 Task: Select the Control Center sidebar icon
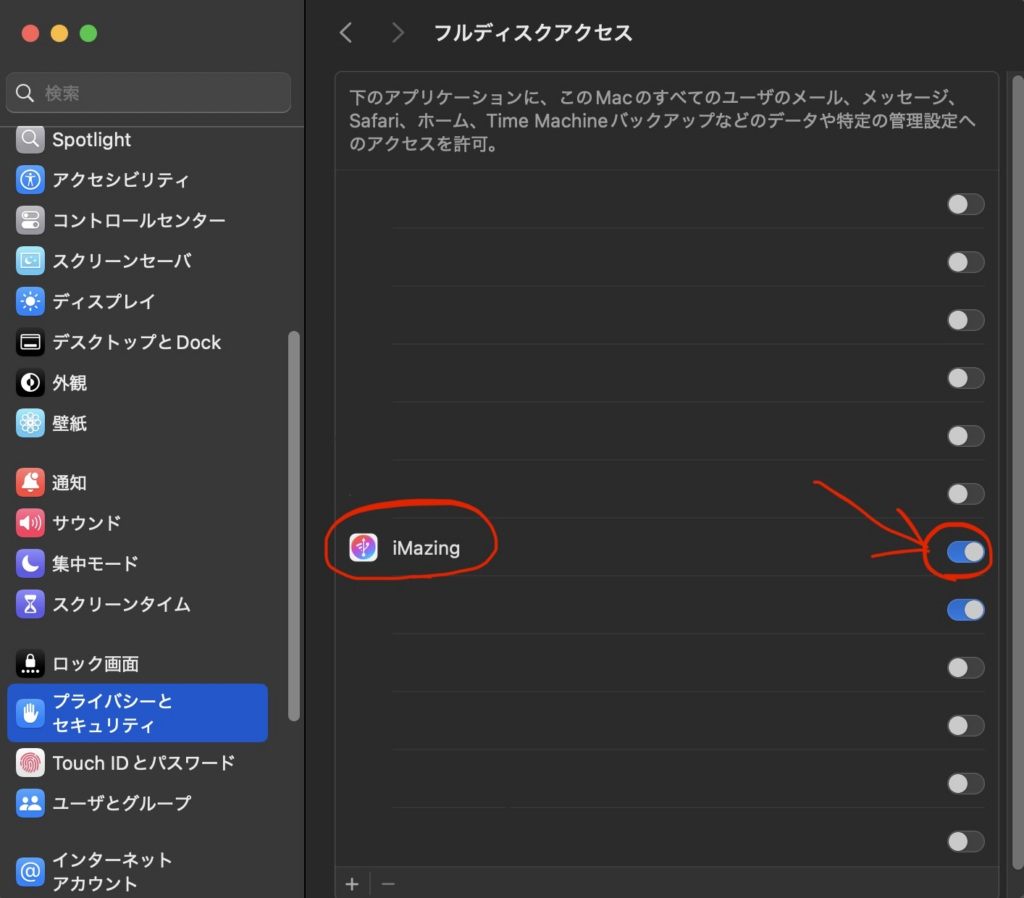31,220
